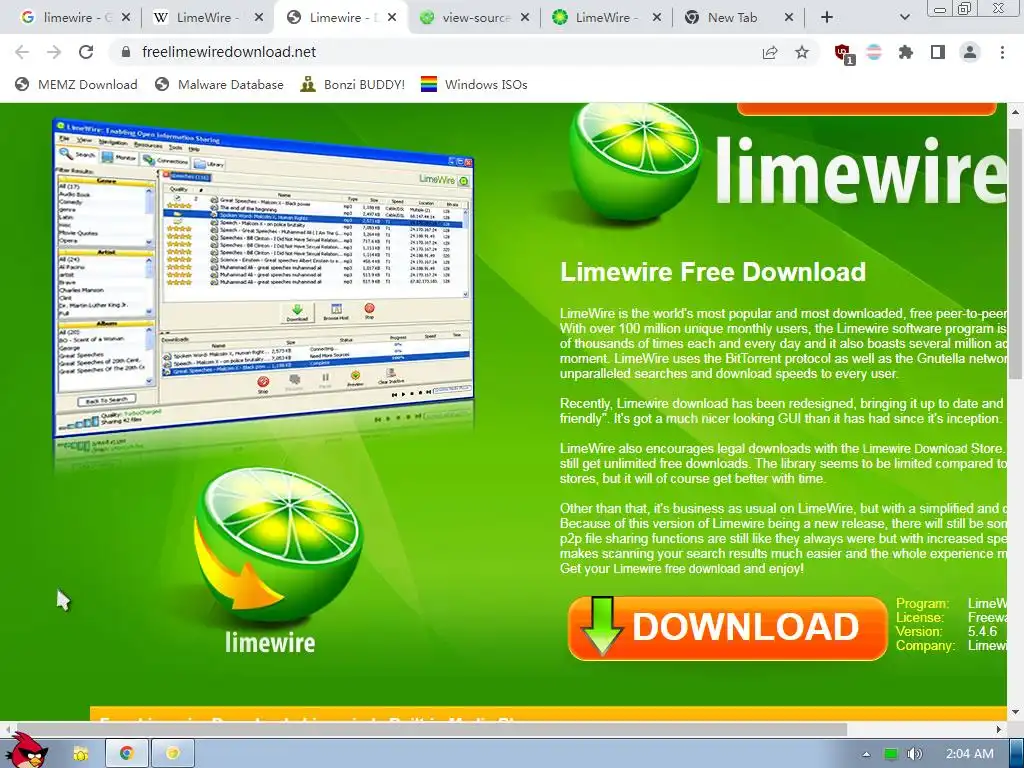Open the Extensions puzzle piece menu

coord(906,52)
